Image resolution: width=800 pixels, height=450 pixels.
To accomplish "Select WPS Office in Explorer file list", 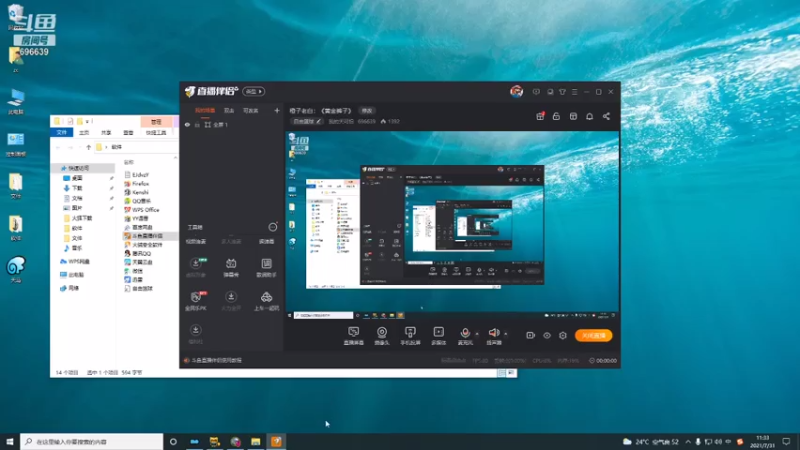I will point(142,210).
